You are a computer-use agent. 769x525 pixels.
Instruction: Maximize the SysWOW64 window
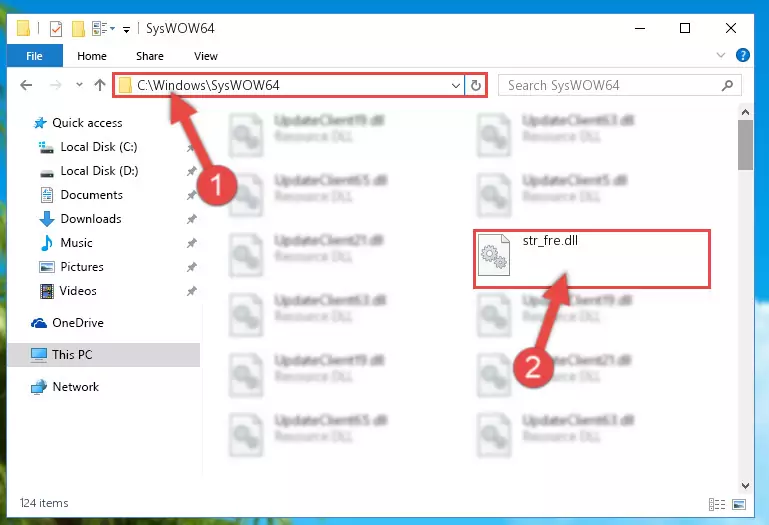point(685,28)
